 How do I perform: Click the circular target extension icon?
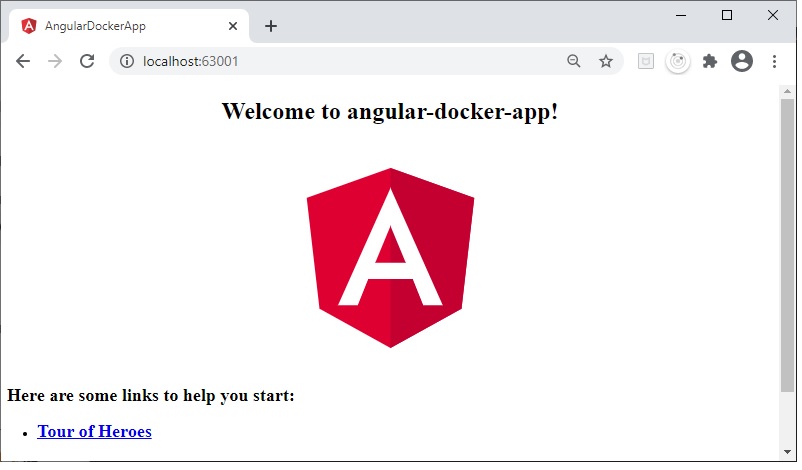[x=678, y=61]
